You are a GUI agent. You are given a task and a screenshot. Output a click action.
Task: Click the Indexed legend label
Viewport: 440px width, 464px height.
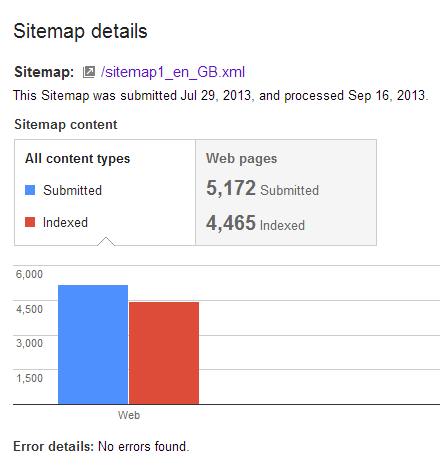[65, 222]
